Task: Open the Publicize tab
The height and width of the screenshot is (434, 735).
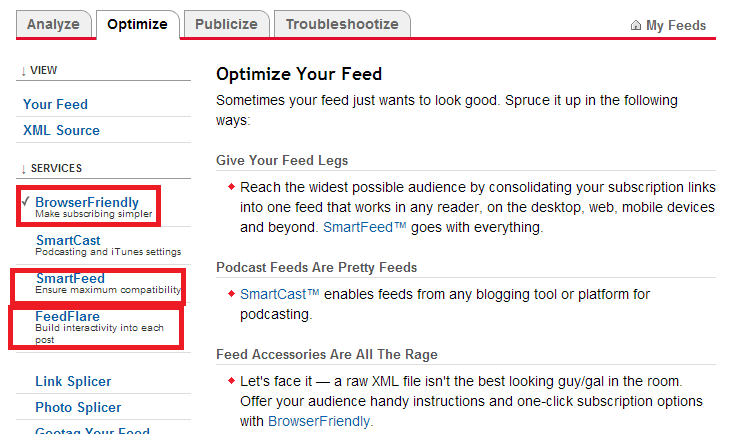Action: (x=226, y=24)
